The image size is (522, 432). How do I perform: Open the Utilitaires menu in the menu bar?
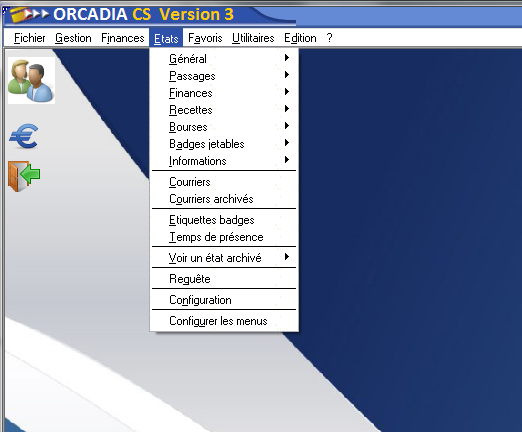tap(253, 38)
